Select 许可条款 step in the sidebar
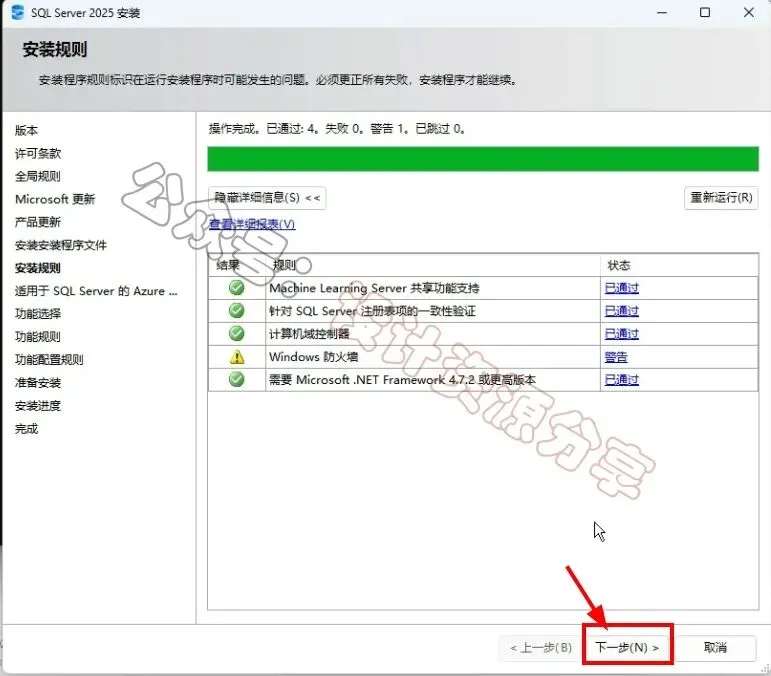The height and width of the screenshot is (676, 771). (38, 153)
